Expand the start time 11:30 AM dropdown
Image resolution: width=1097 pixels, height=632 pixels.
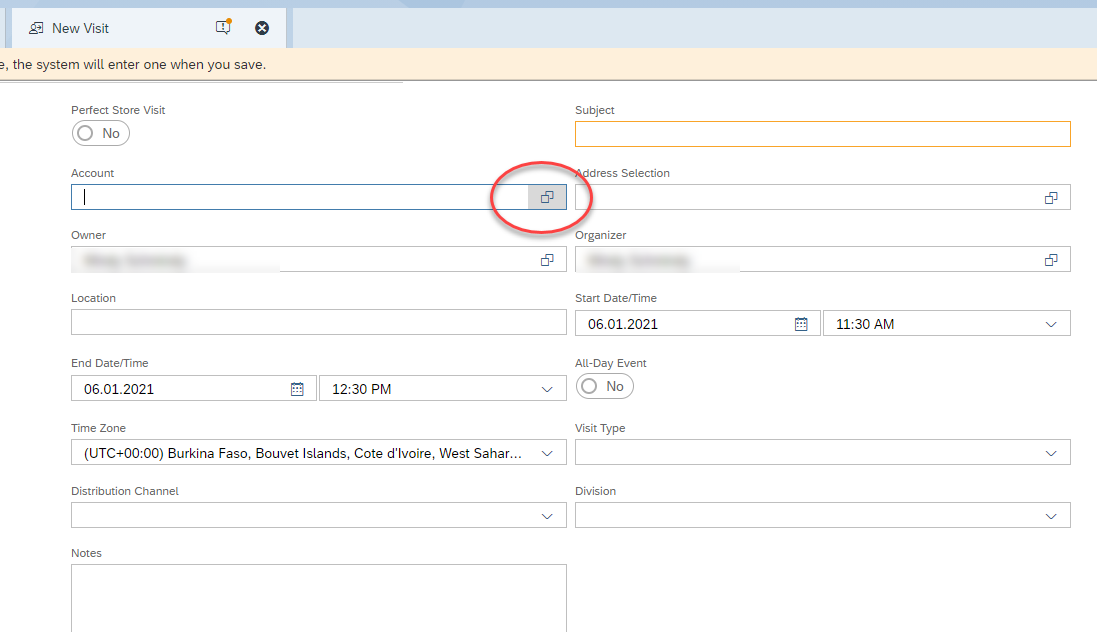(1051, 324)
